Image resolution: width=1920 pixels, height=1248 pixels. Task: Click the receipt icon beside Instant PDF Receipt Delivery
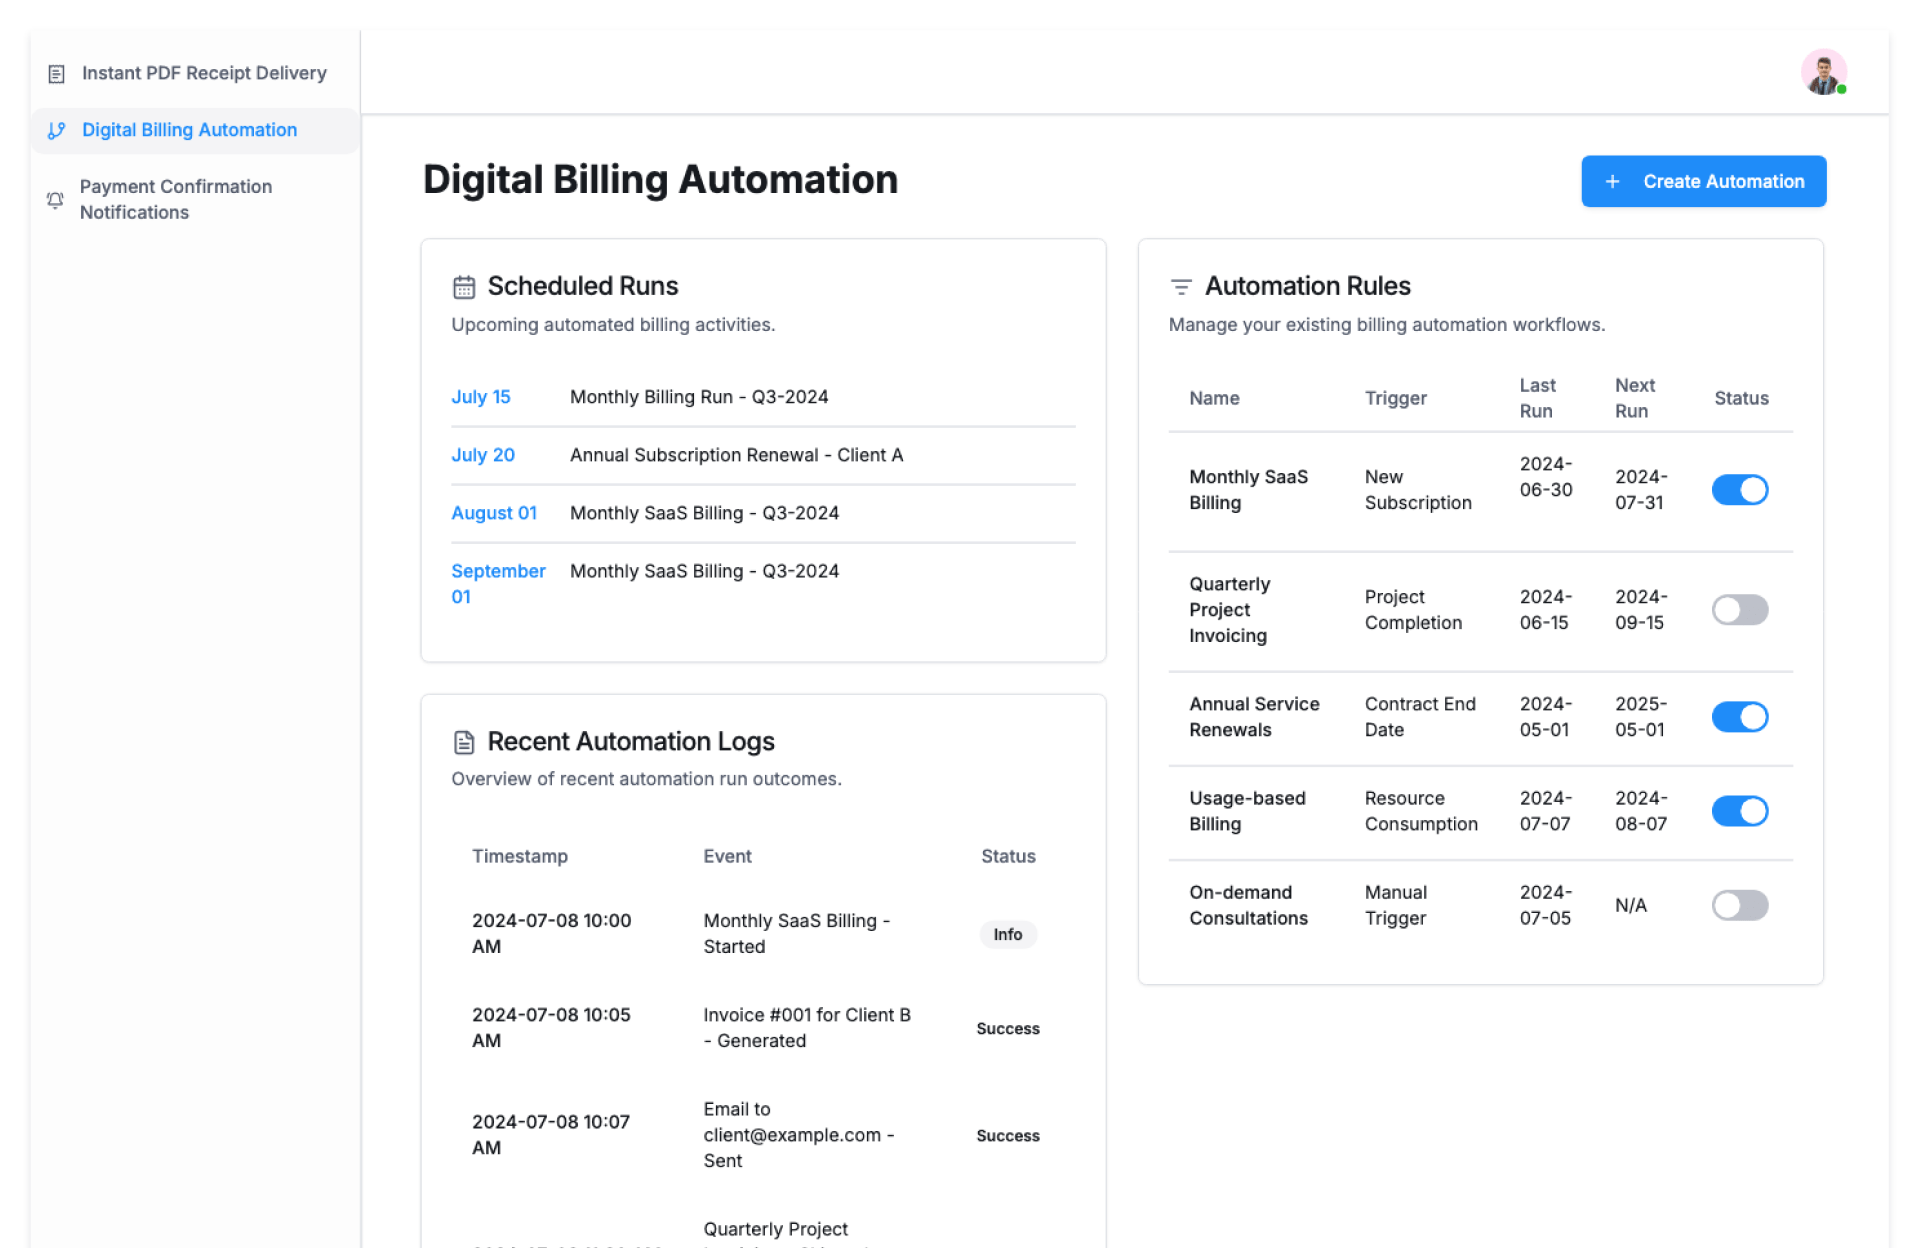(57, 74)
